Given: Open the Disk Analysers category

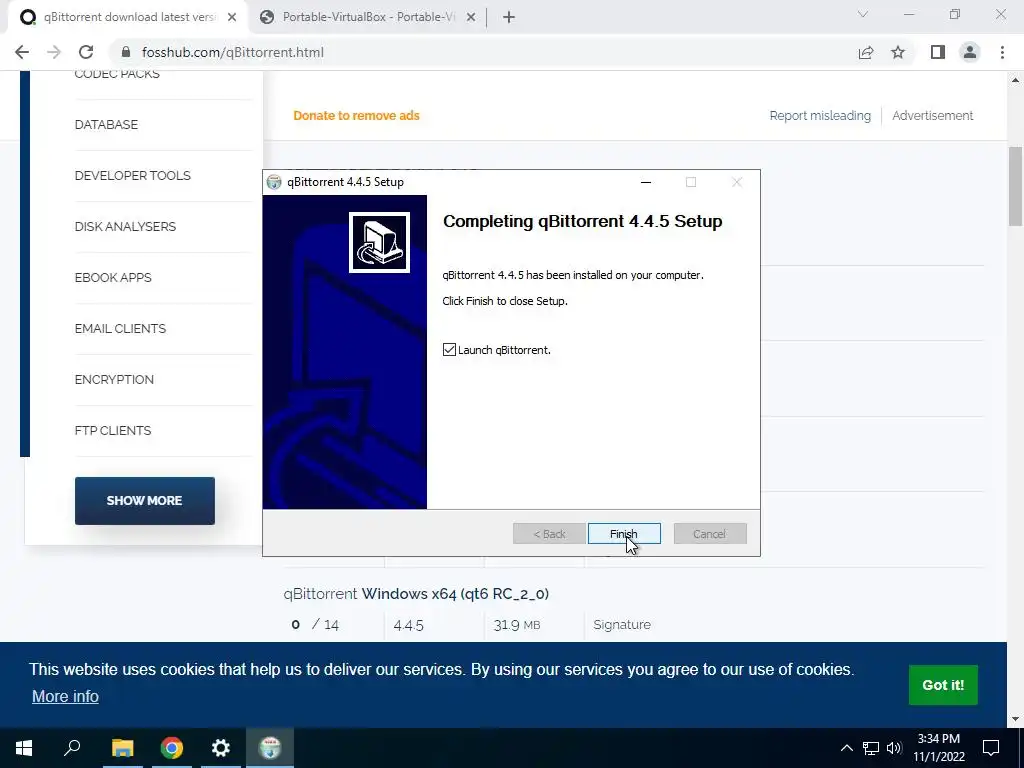Looking at the screenshot, I should tap(125, 227).
